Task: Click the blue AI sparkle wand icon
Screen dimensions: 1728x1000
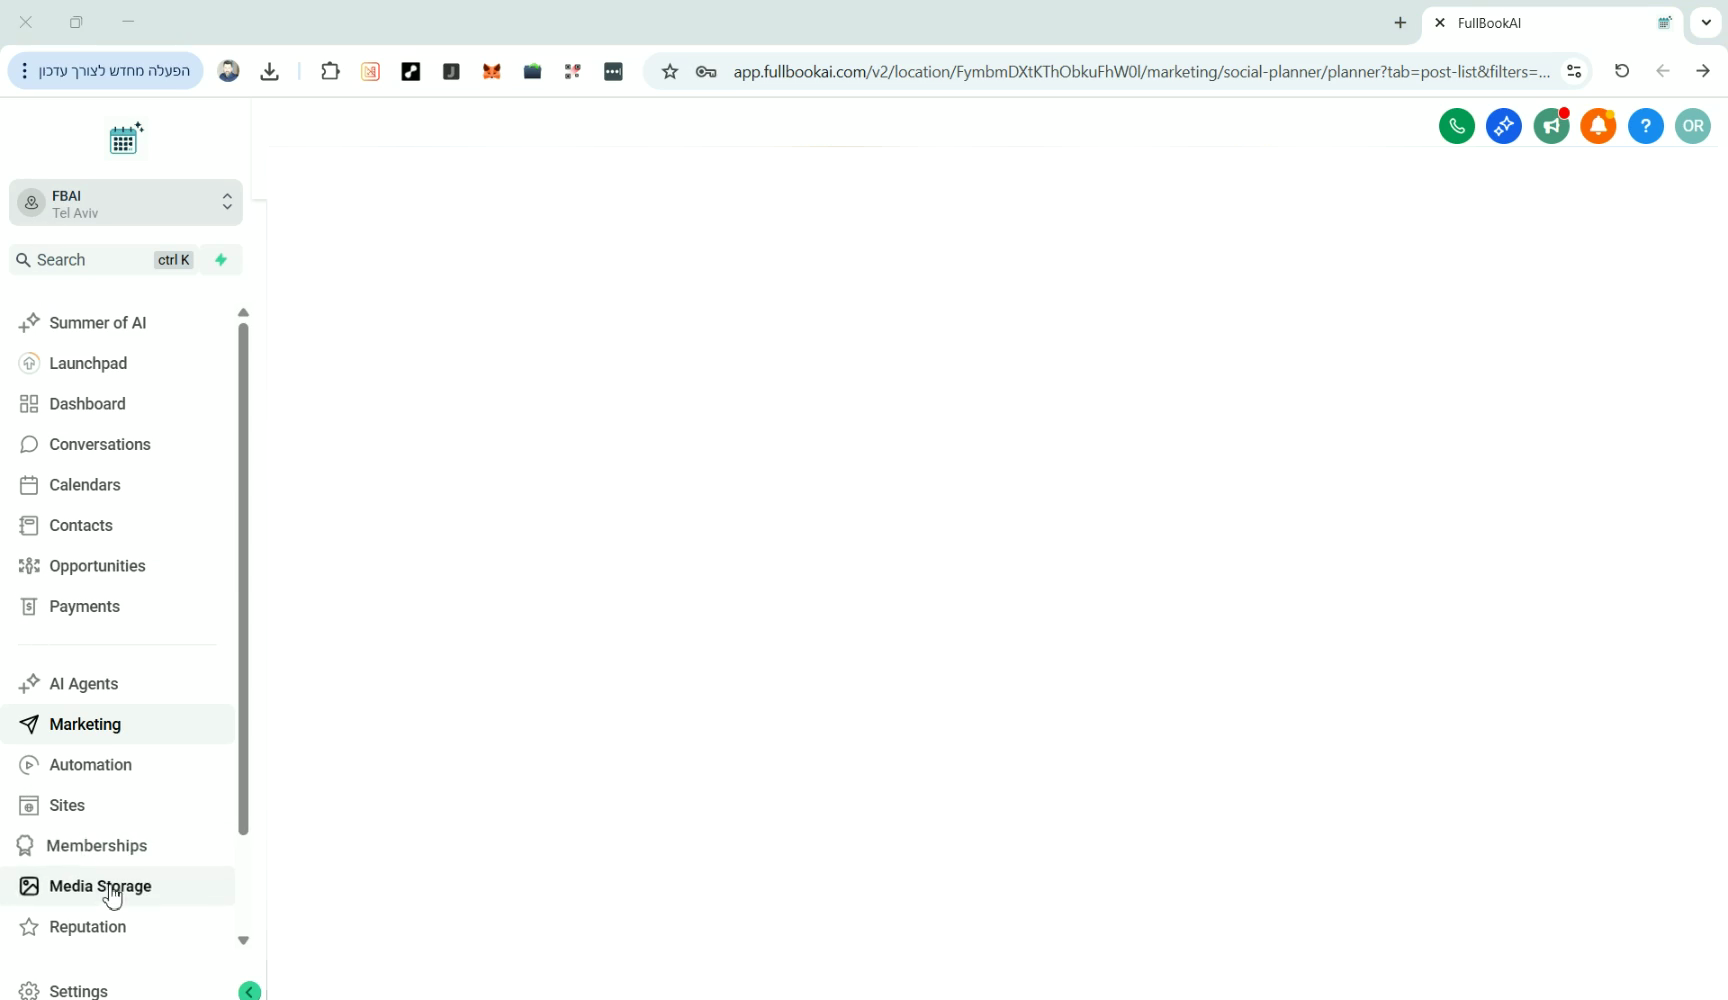Action: (x=1504, y=126)
